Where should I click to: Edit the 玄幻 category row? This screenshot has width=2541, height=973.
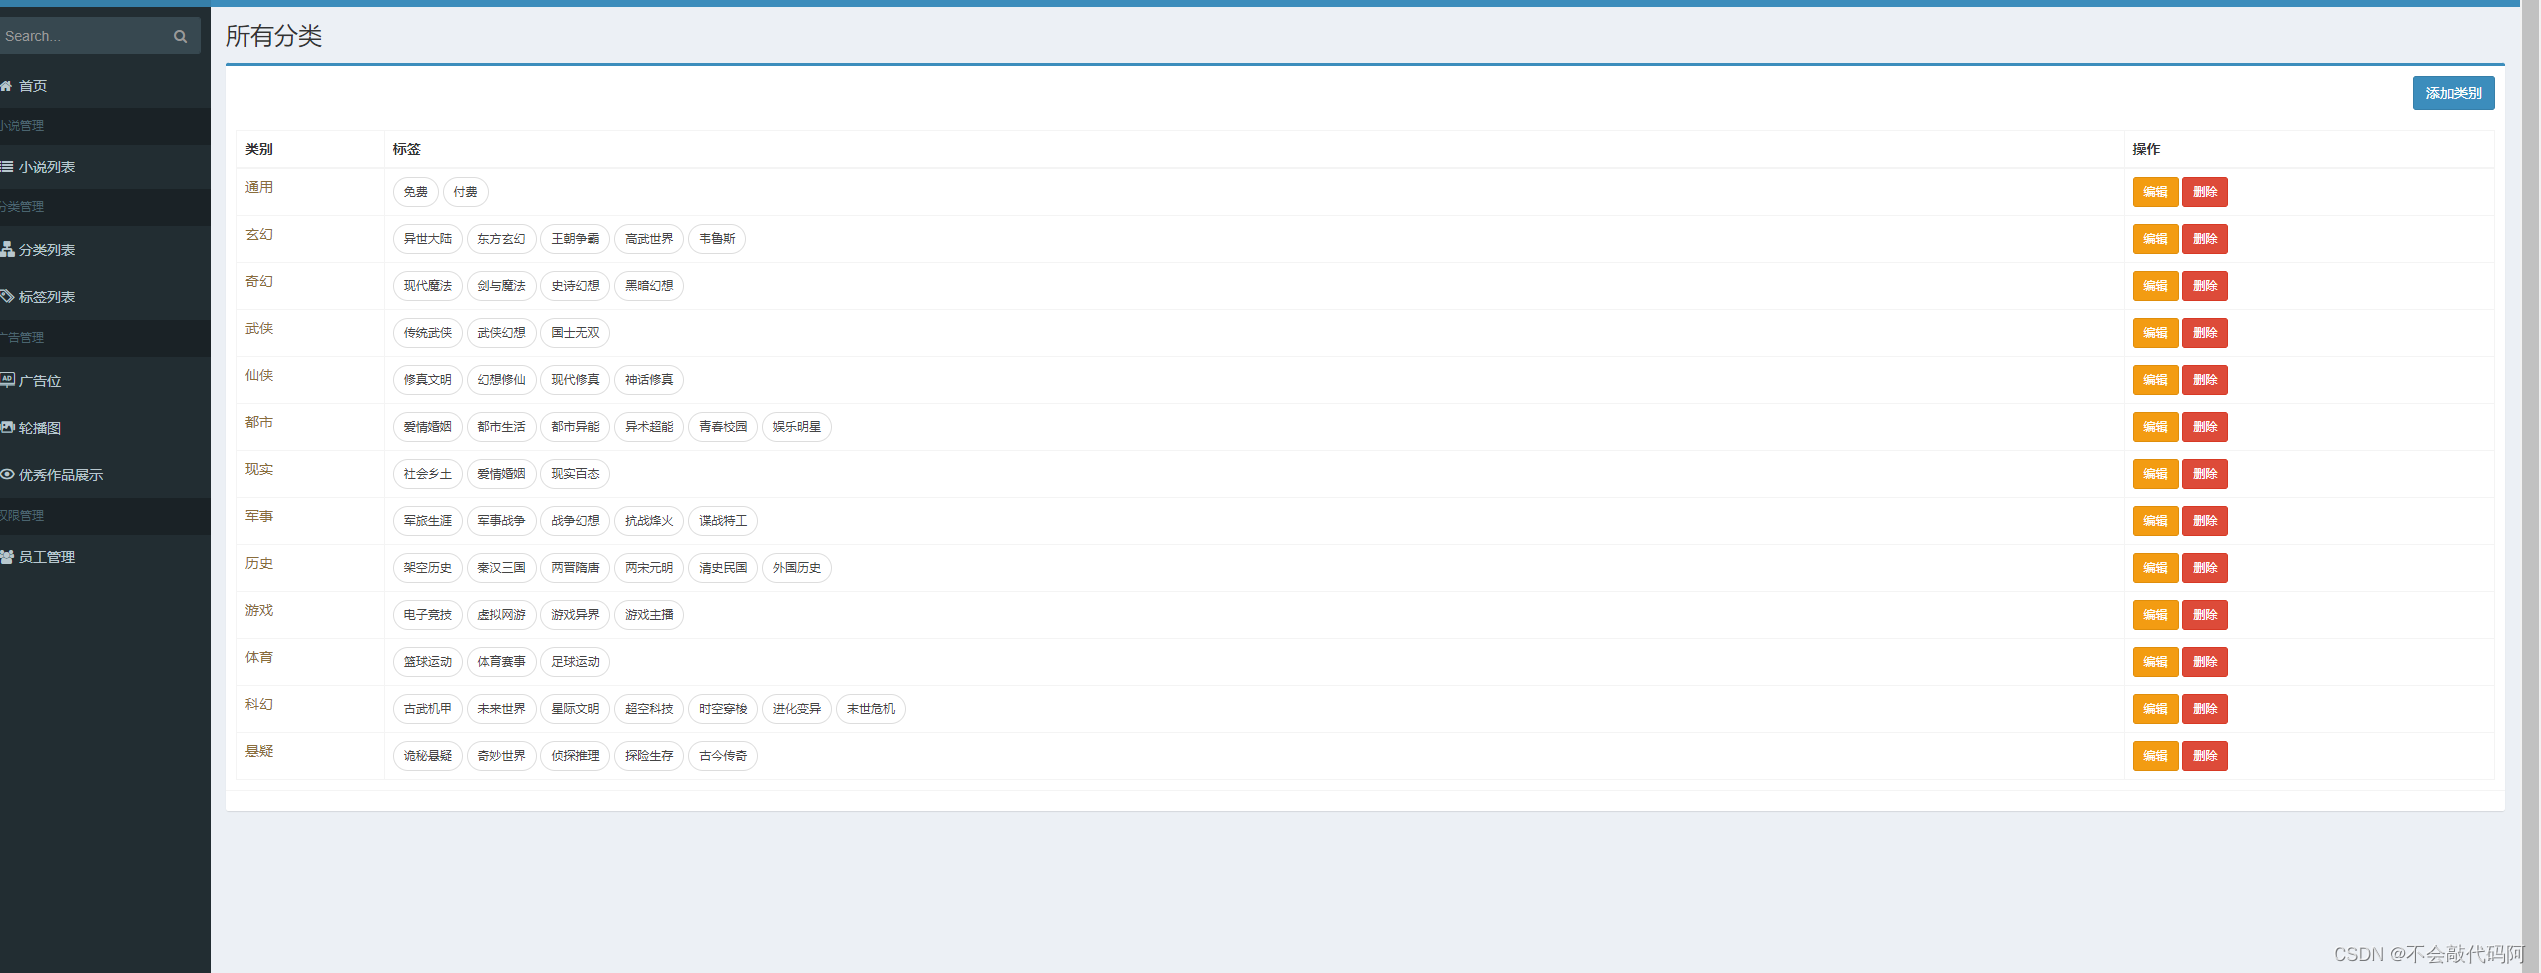tap(2155, 239)
